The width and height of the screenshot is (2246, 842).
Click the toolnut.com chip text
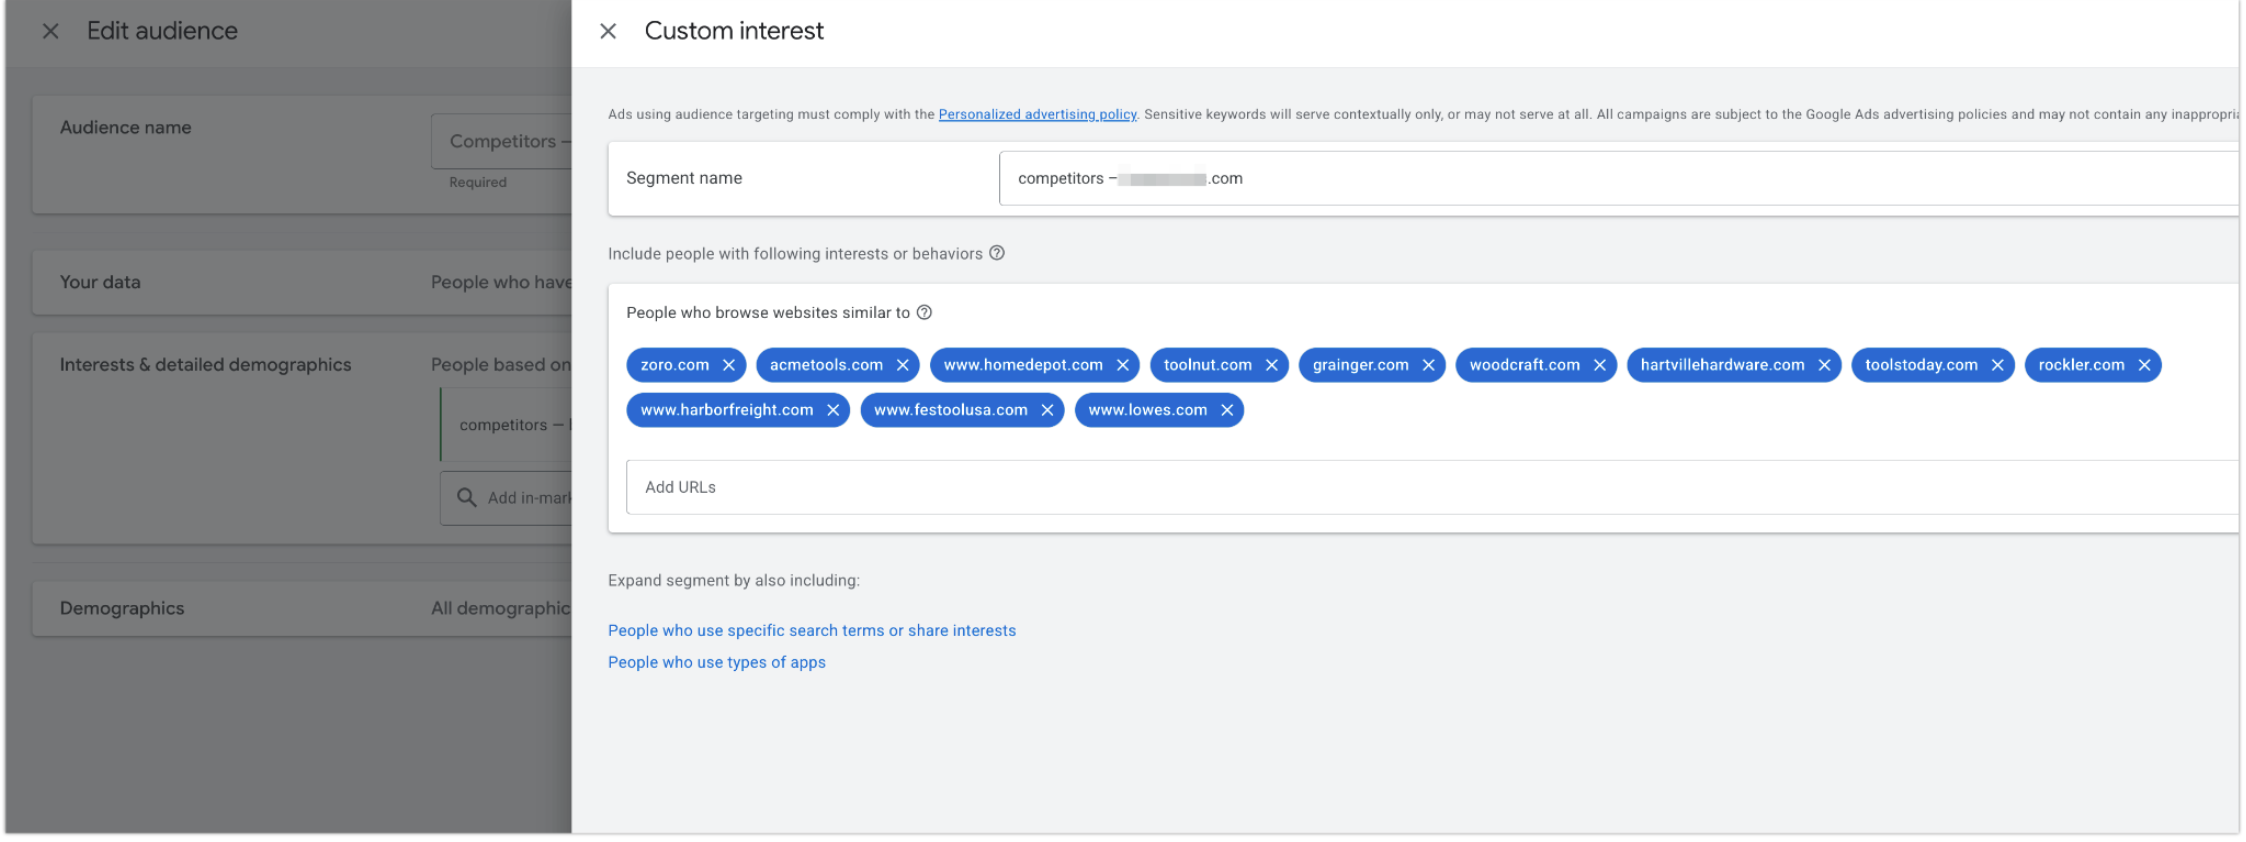point(1208,365)
